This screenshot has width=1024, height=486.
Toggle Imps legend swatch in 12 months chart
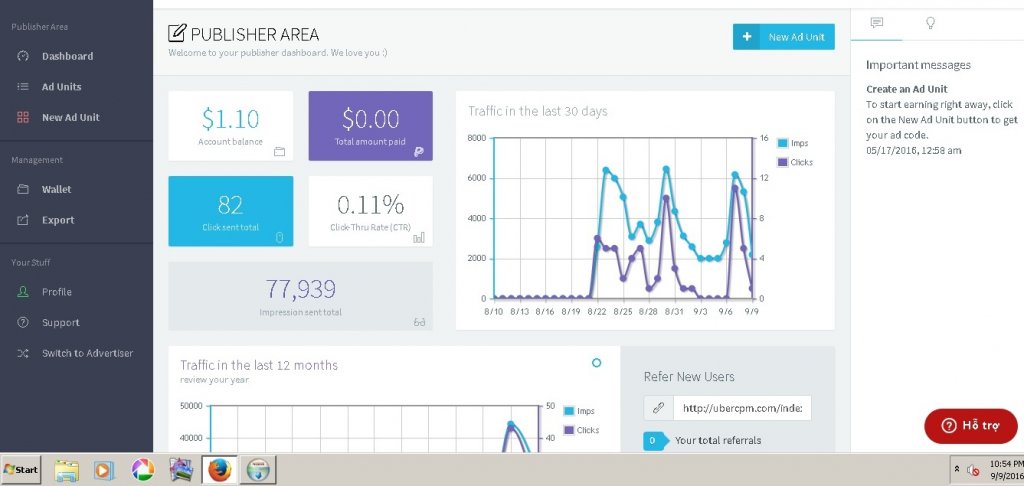(x=568, y=411)
